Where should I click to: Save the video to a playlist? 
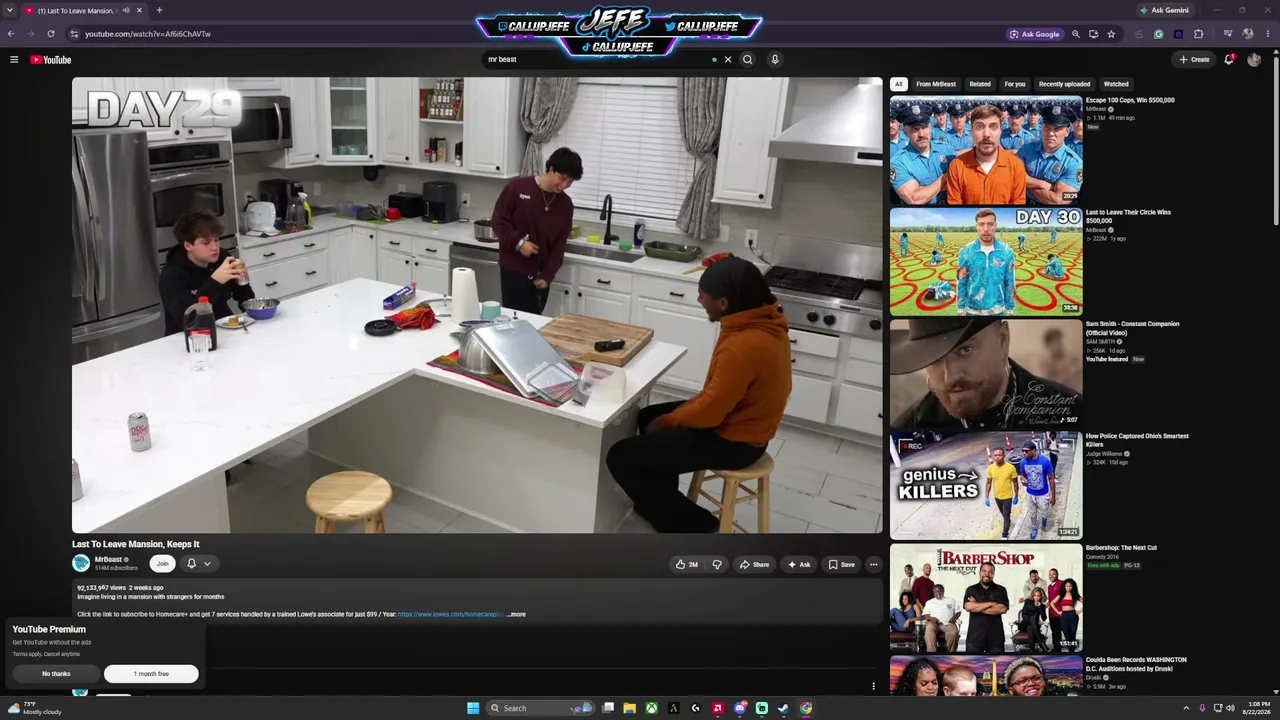coord(841,565)
